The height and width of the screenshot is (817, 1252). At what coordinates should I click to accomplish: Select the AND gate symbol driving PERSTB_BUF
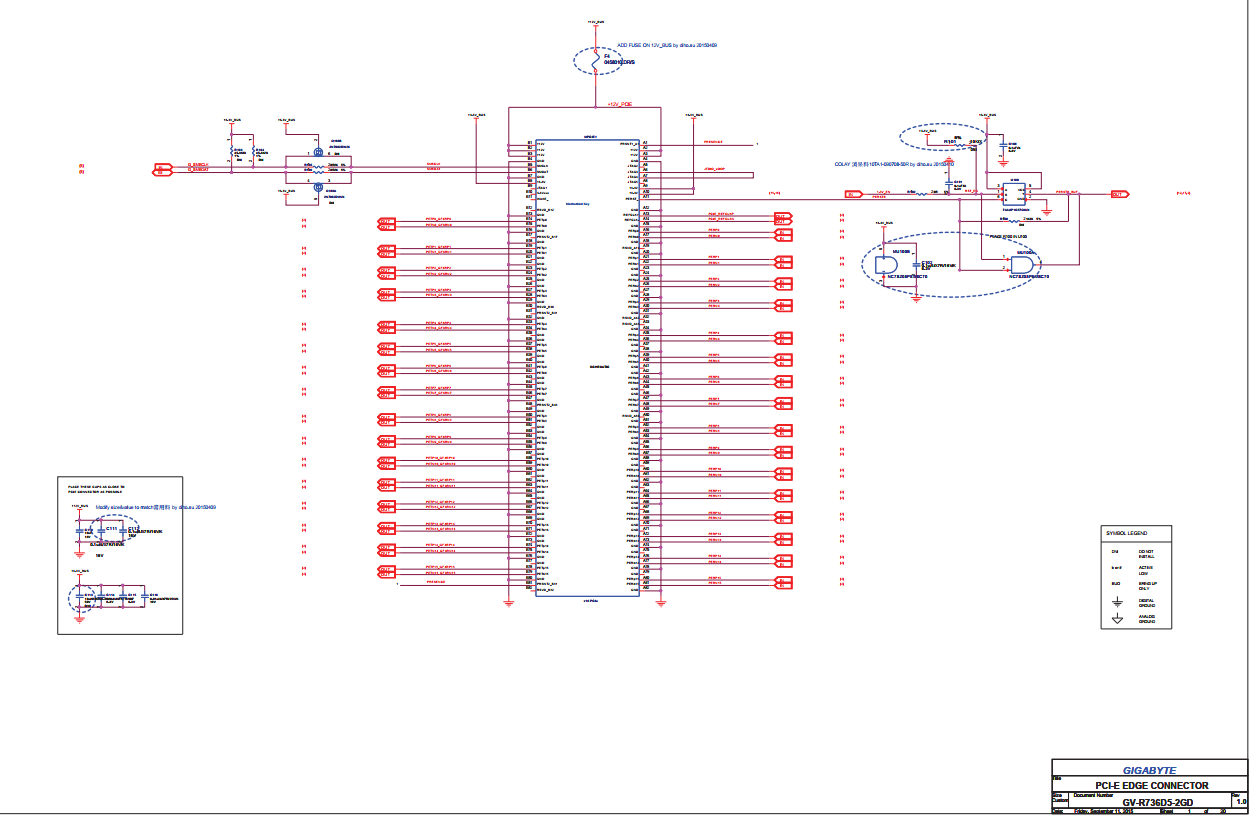[1024, 264]
